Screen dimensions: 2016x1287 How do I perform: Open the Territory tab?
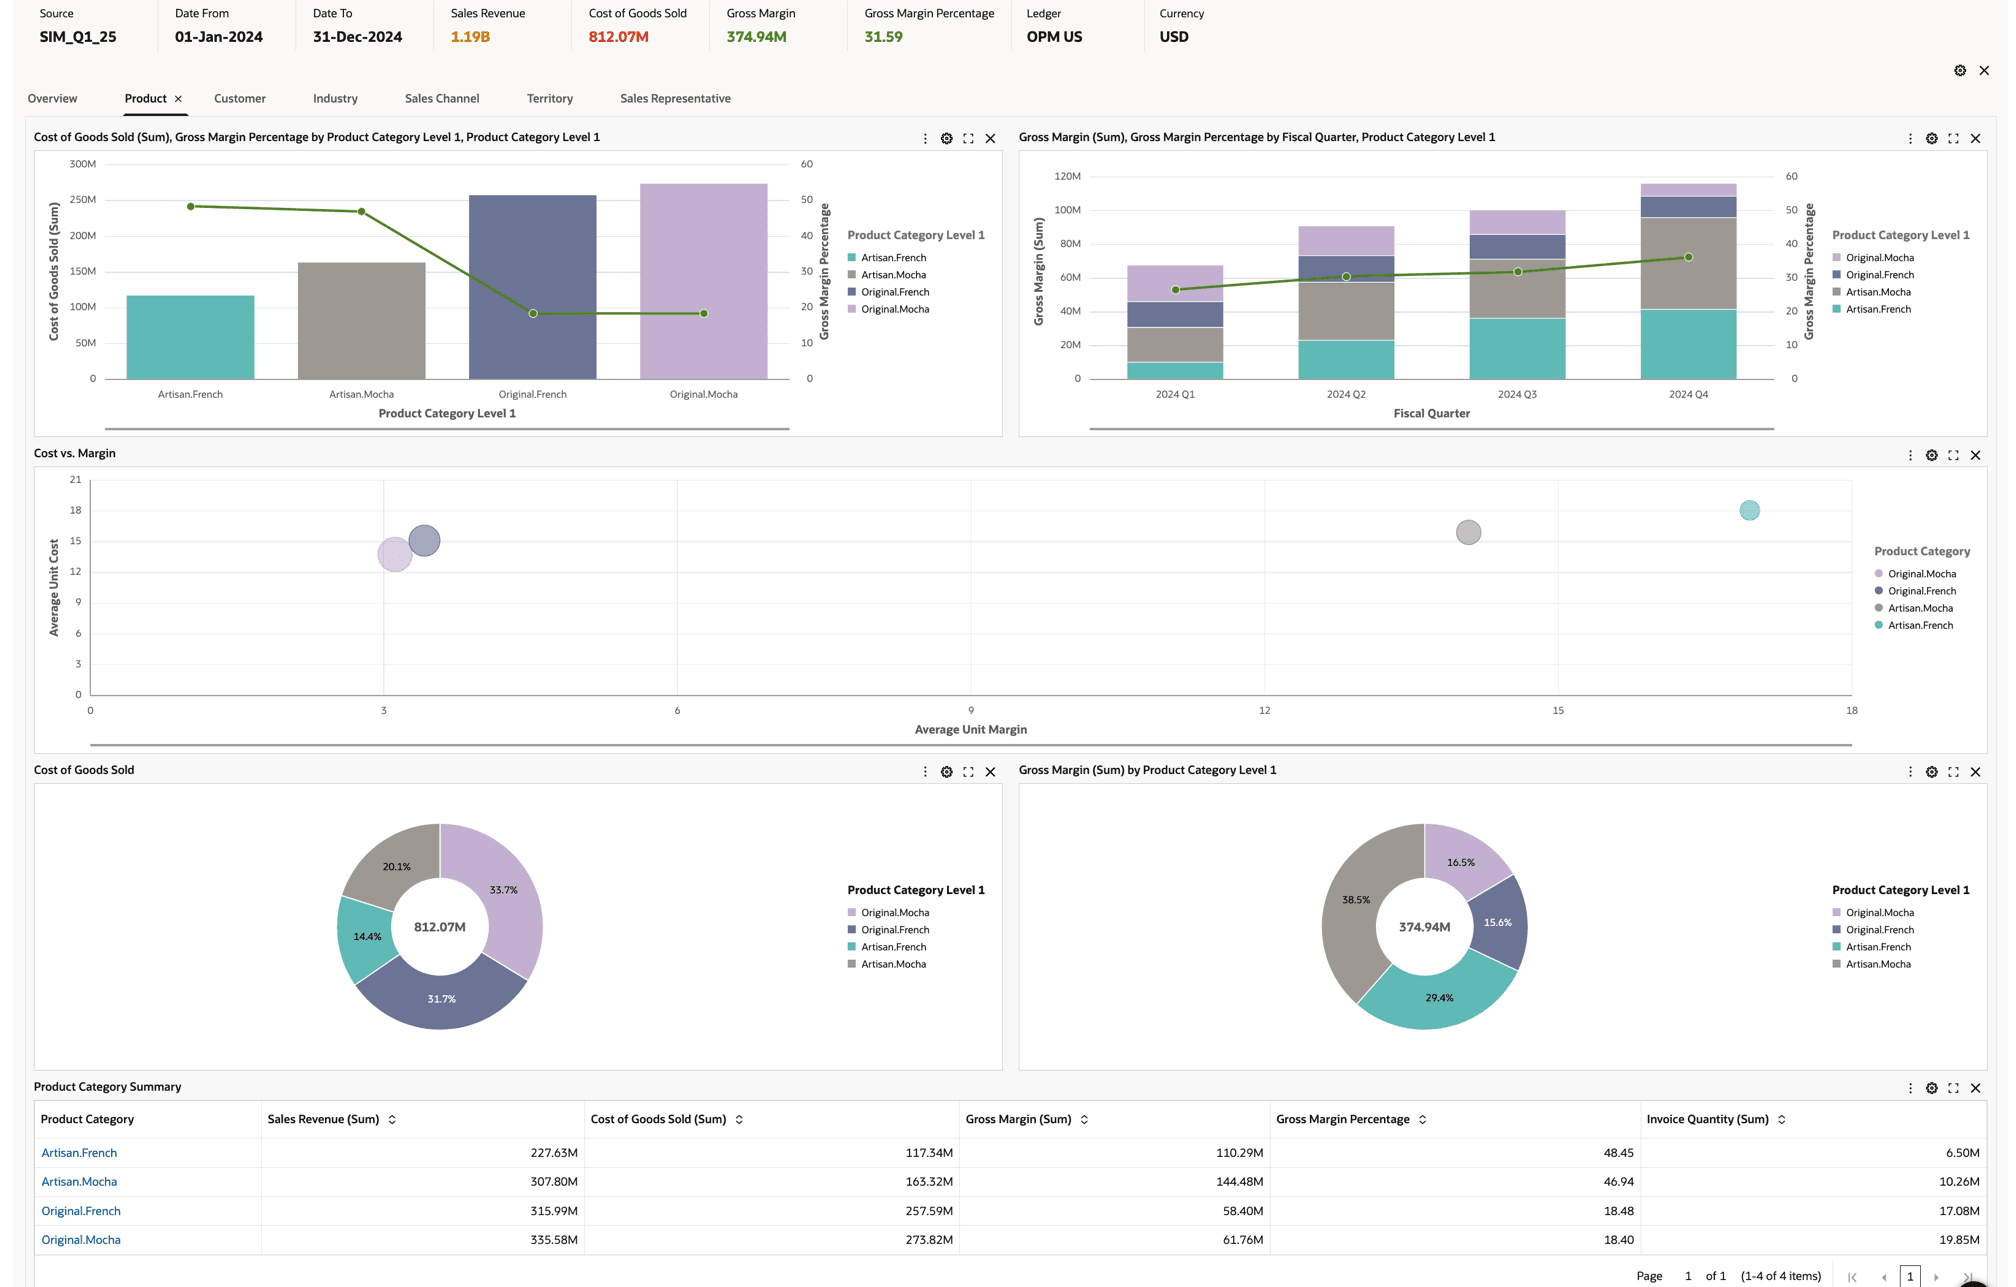550,98
